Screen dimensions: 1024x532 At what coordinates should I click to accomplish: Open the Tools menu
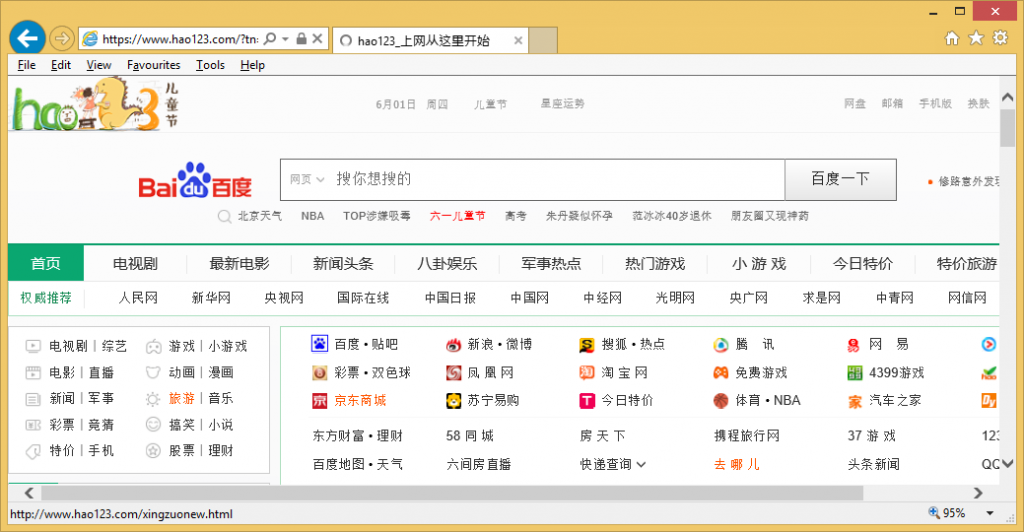[x=210, y=65]
